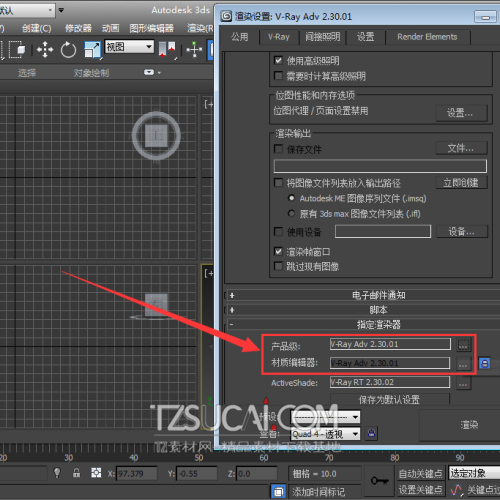500x500 pixels.
Task: Open the 修改器 menu
Action: pyautogui.click(x=78, y=28)
